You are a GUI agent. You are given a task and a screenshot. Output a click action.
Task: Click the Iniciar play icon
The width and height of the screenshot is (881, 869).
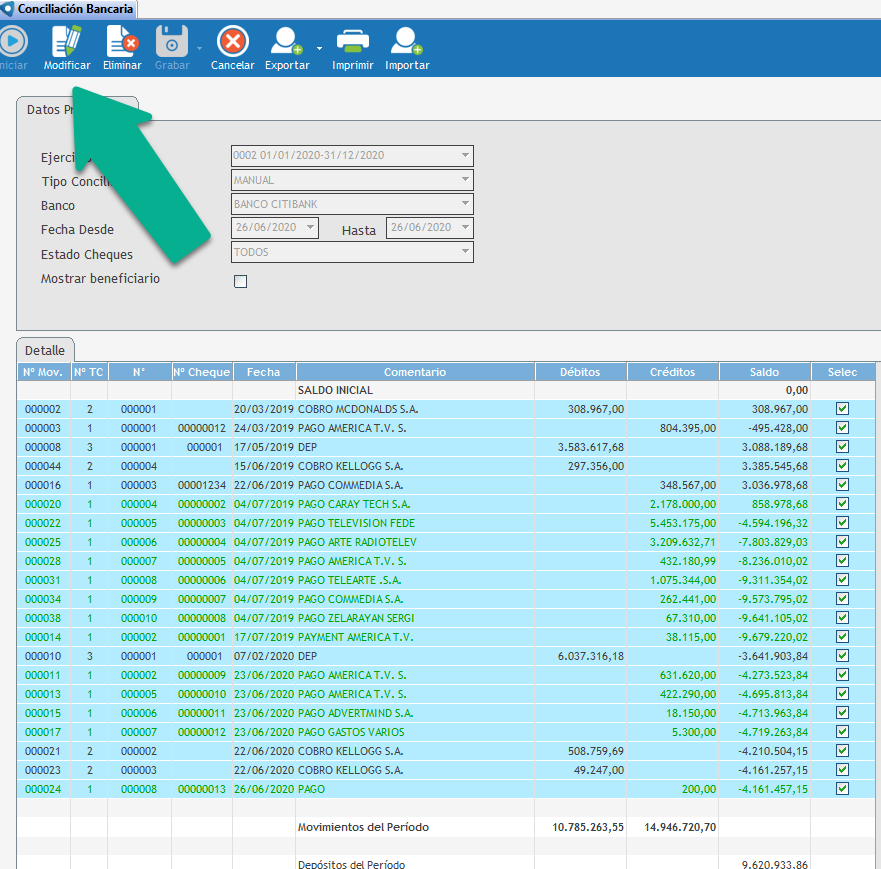pos(13,42)
